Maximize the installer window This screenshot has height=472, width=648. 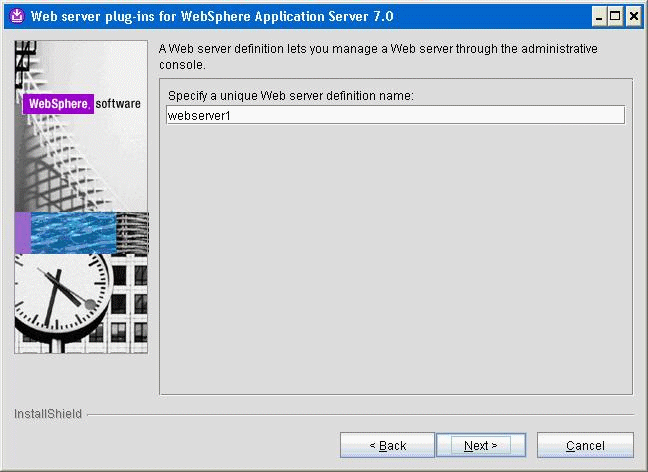615,17
